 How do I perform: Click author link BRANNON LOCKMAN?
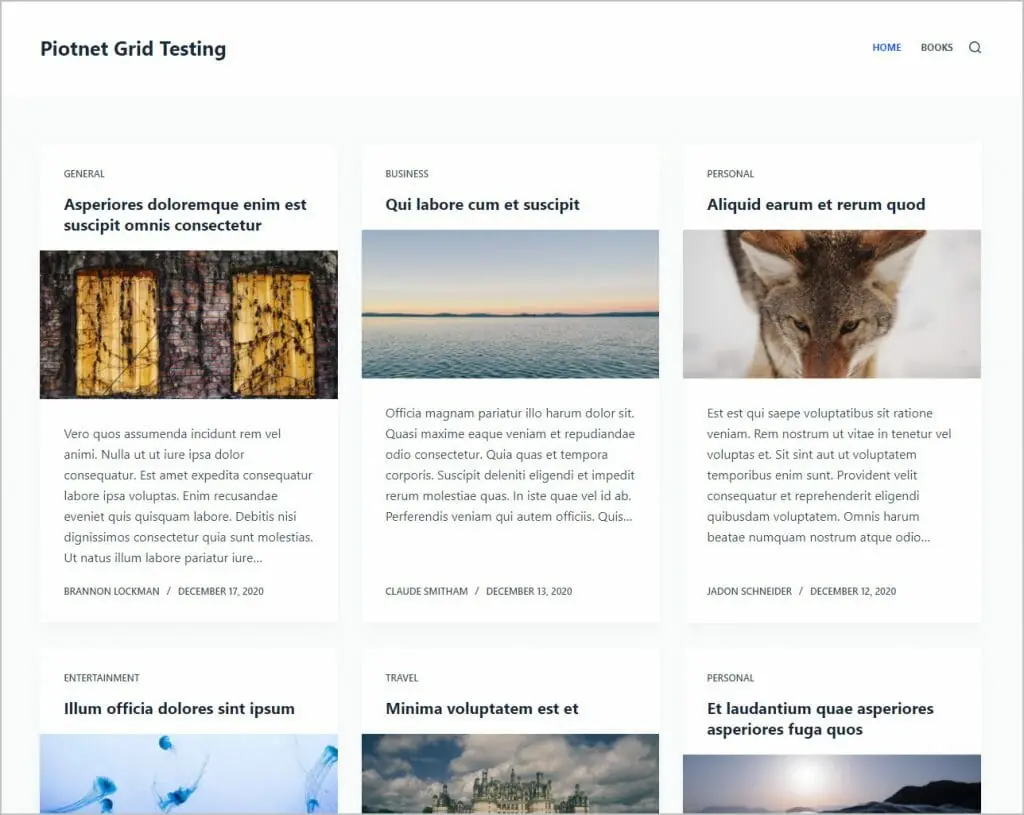[110, 591]
